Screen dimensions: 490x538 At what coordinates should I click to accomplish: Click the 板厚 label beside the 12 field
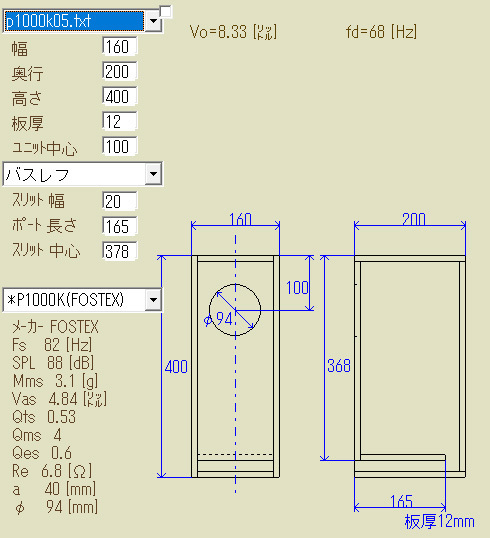(27, 124)
